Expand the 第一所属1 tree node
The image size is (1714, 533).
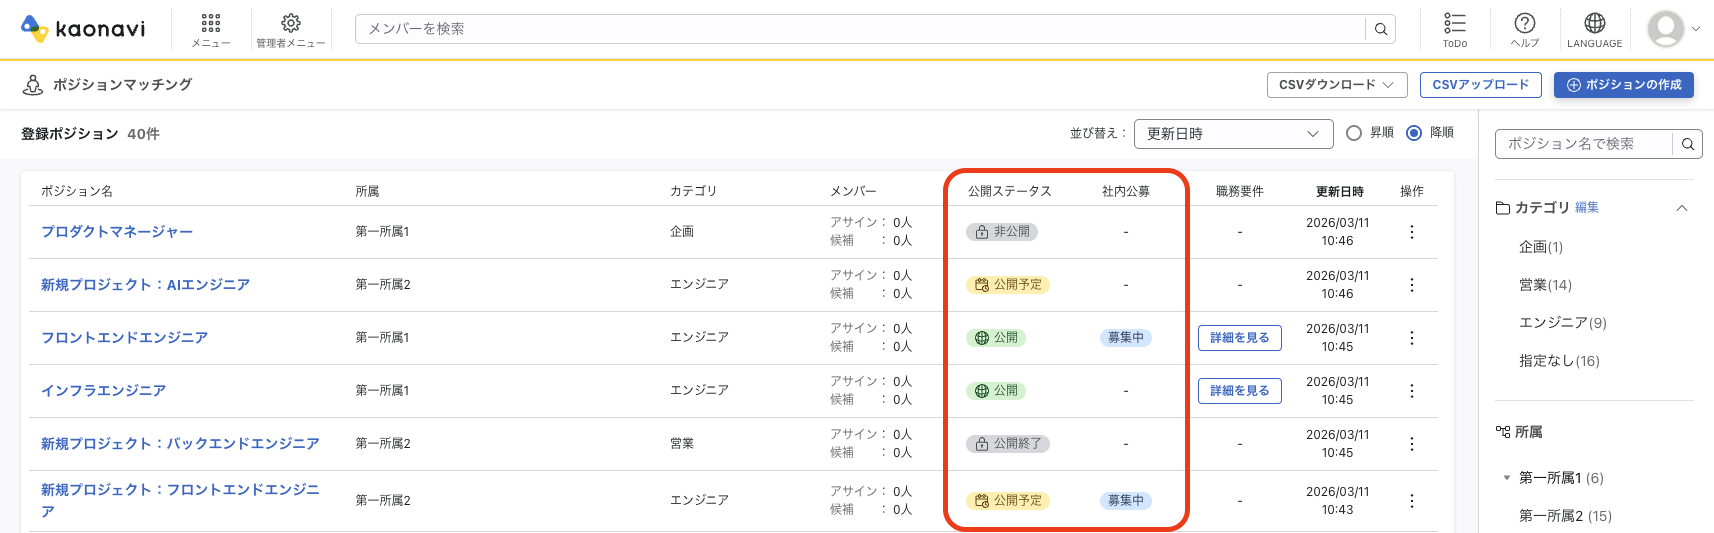point(1506,478)
